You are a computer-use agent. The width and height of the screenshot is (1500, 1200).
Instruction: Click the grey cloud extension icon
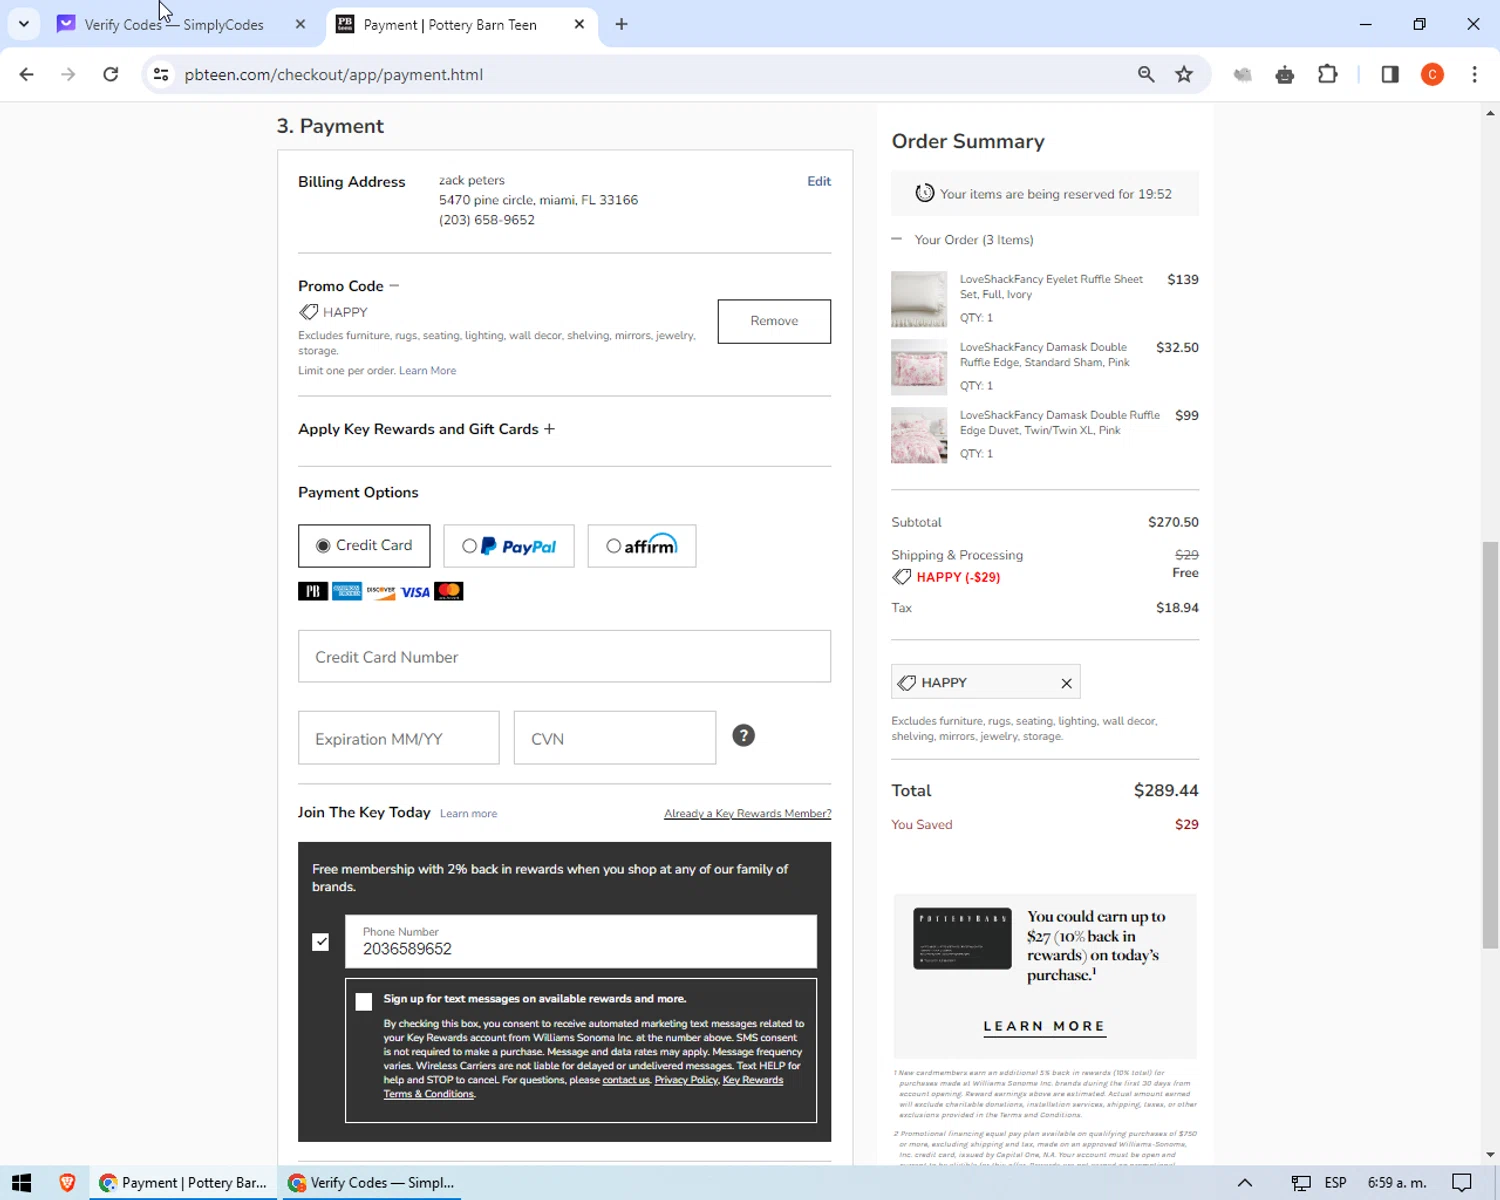tap(1243, 74)
